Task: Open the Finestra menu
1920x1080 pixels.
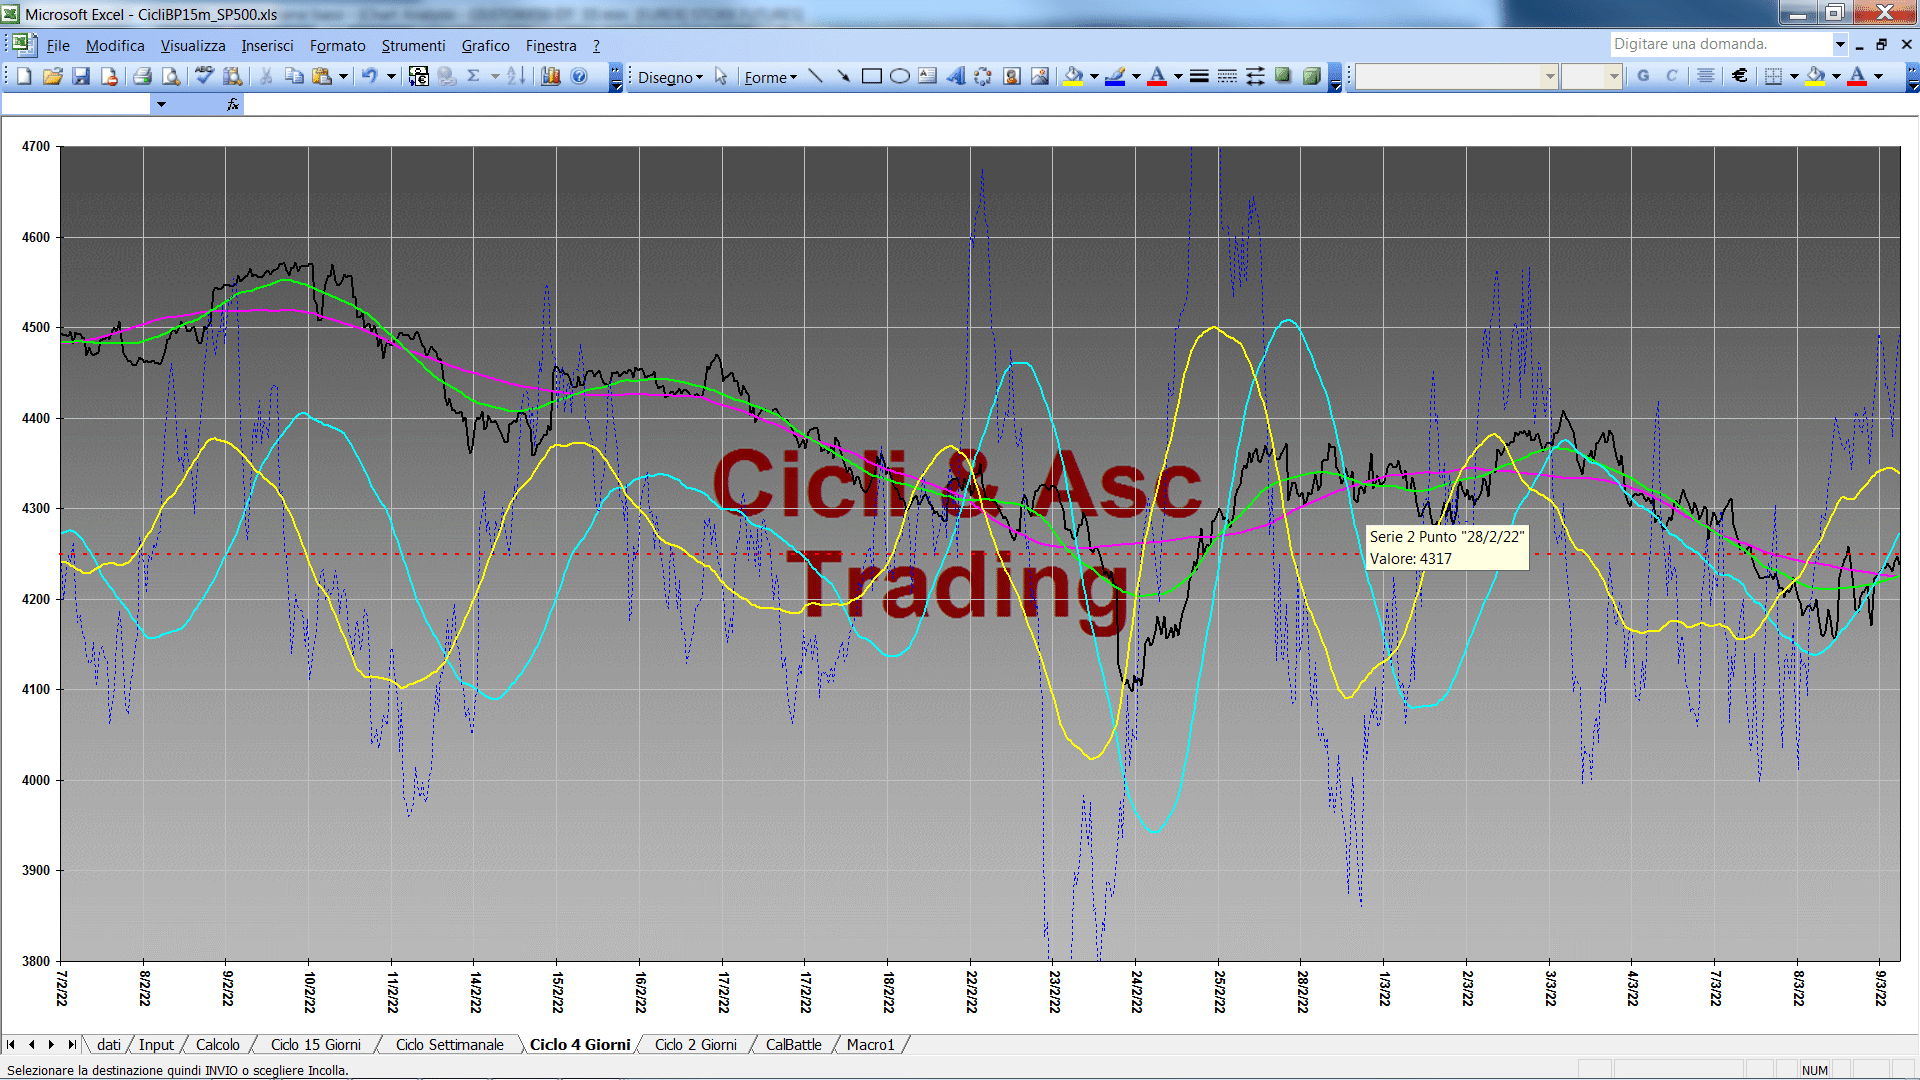Action: click(x=551, y=46)
